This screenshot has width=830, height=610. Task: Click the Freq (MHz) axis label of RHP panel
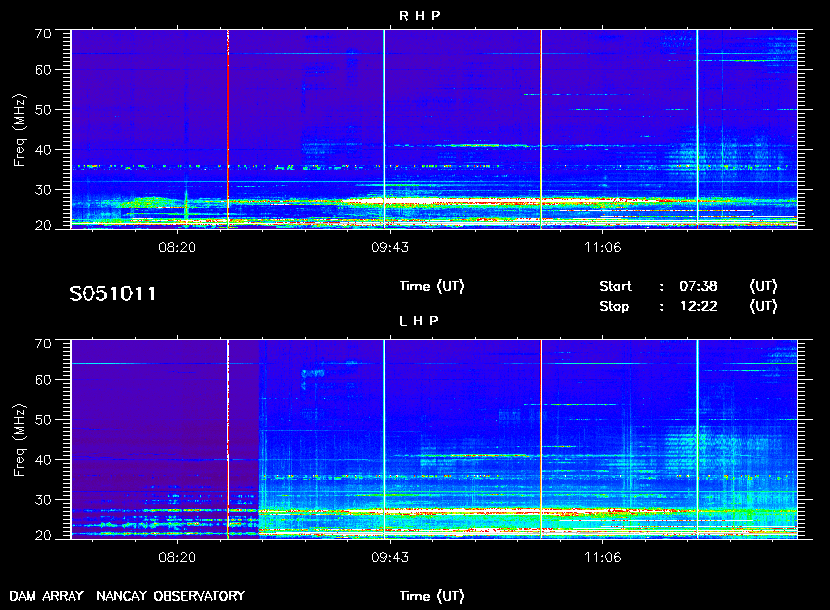pyautogui.click(x=20, y=131)
